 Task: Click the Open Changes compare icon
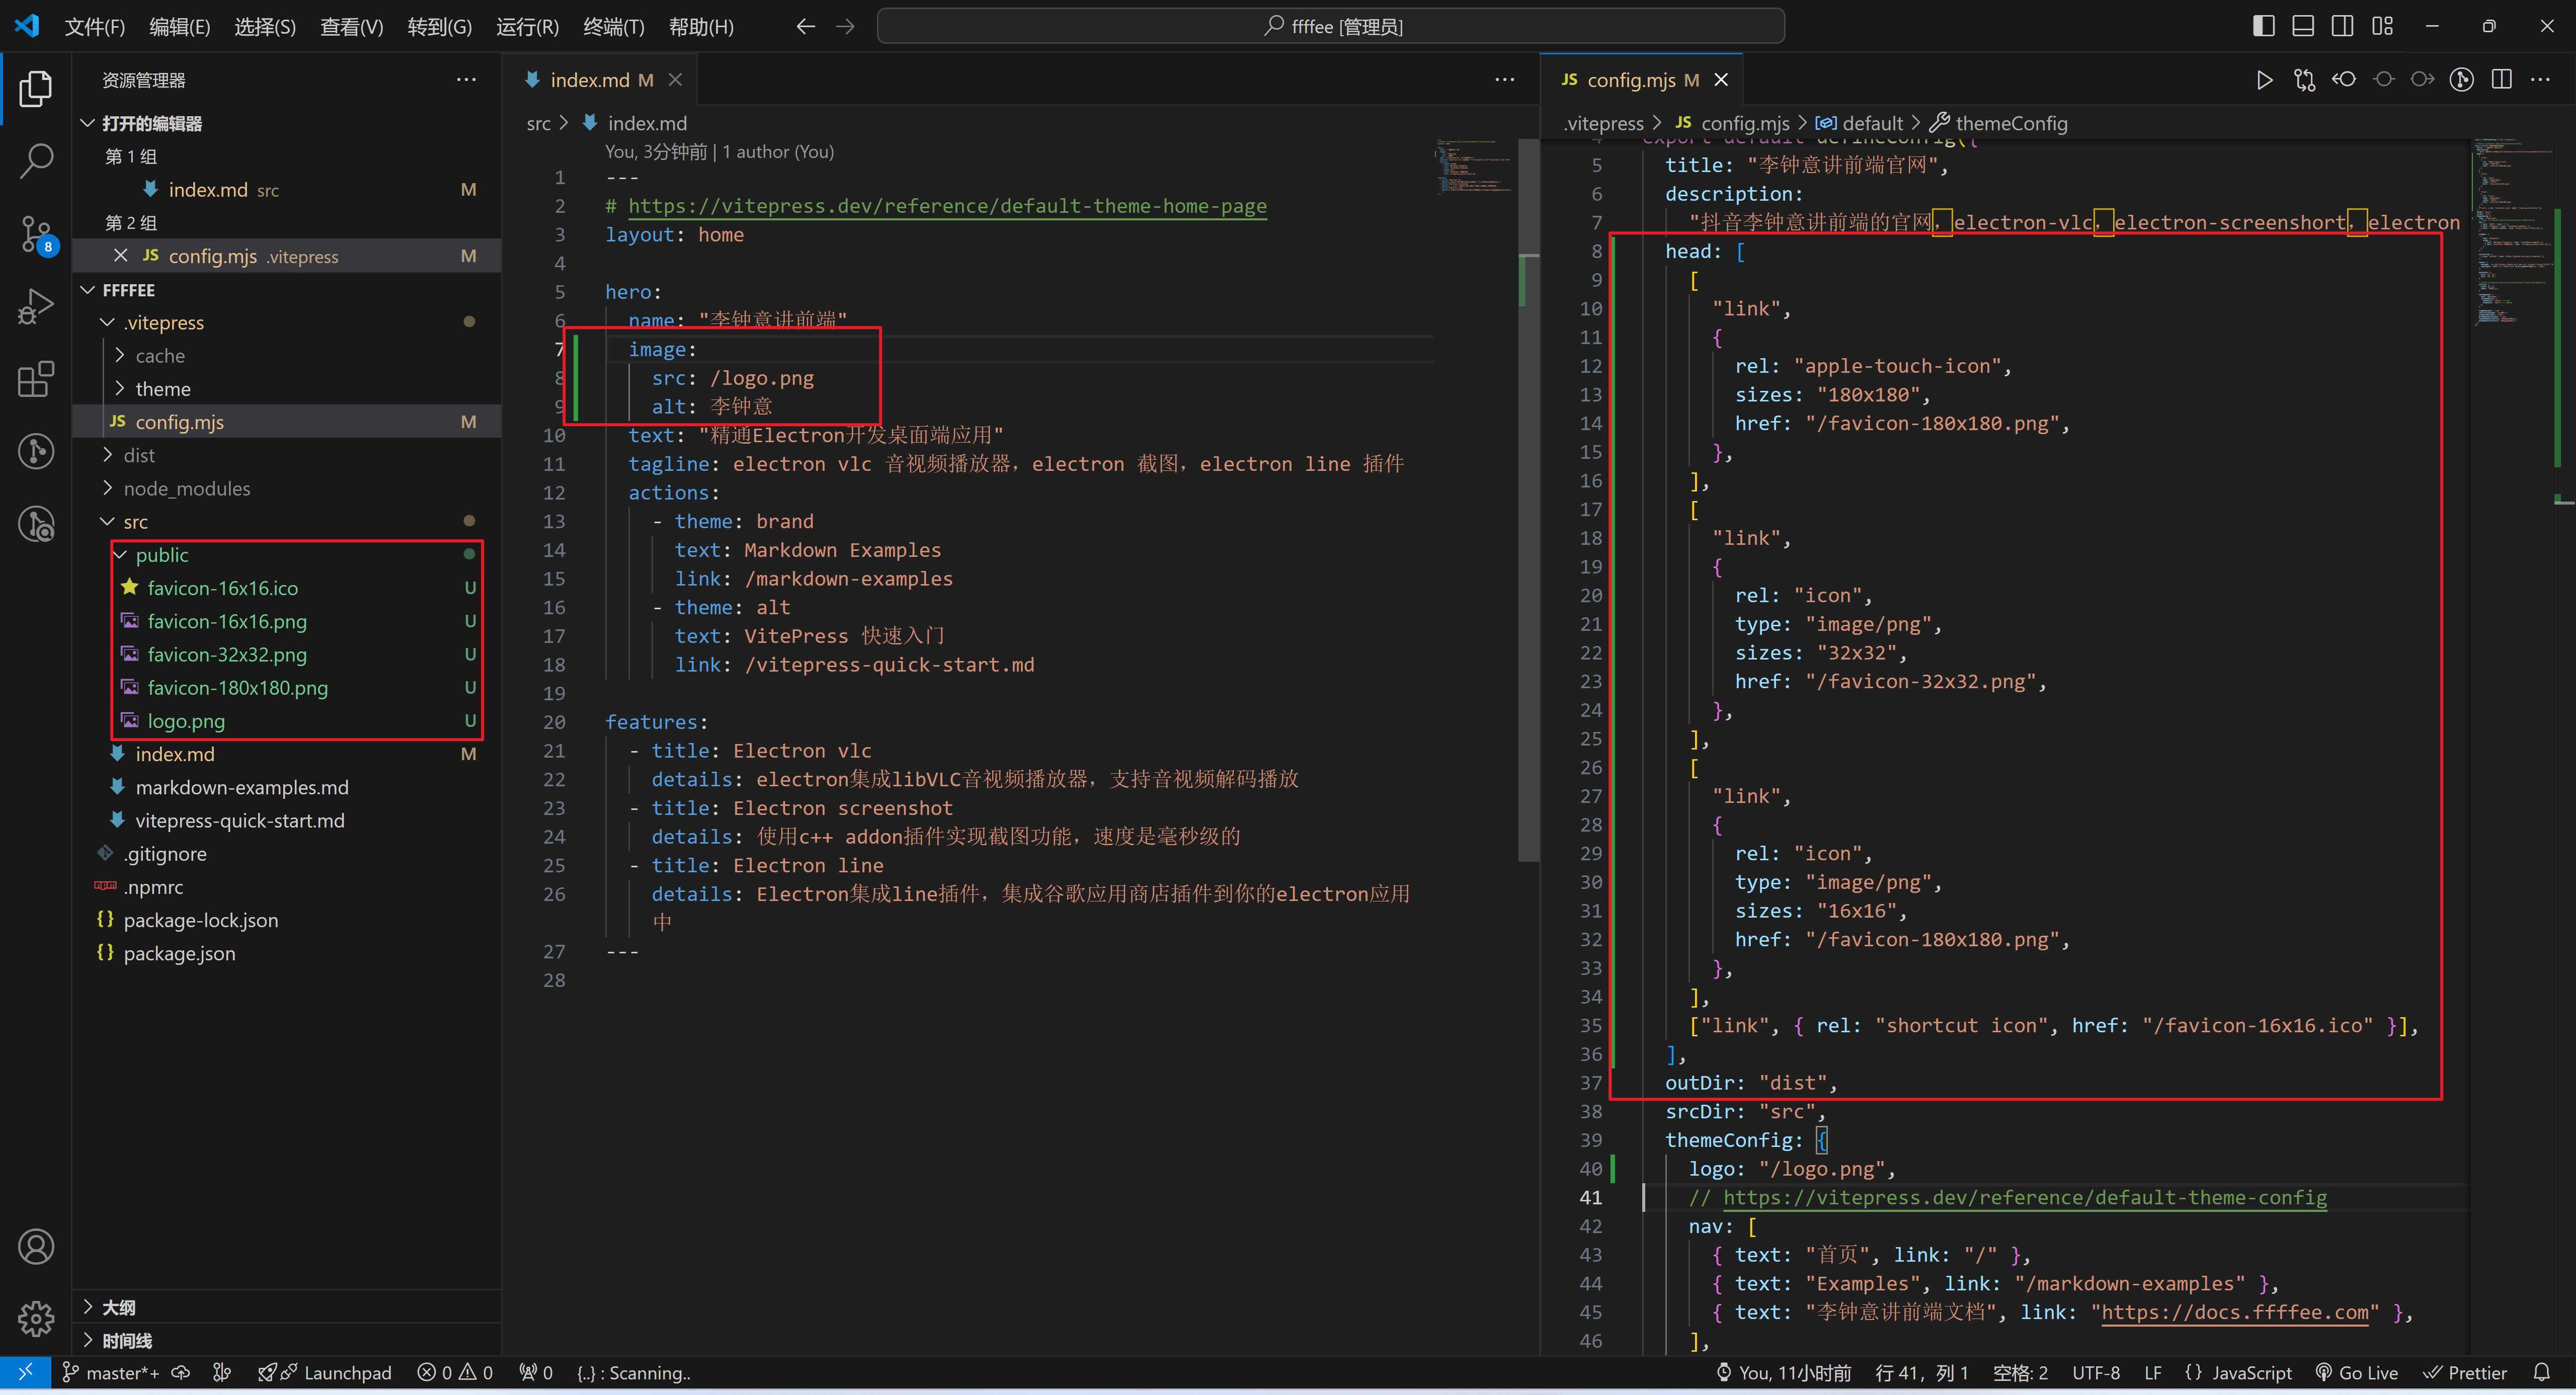2304,80
